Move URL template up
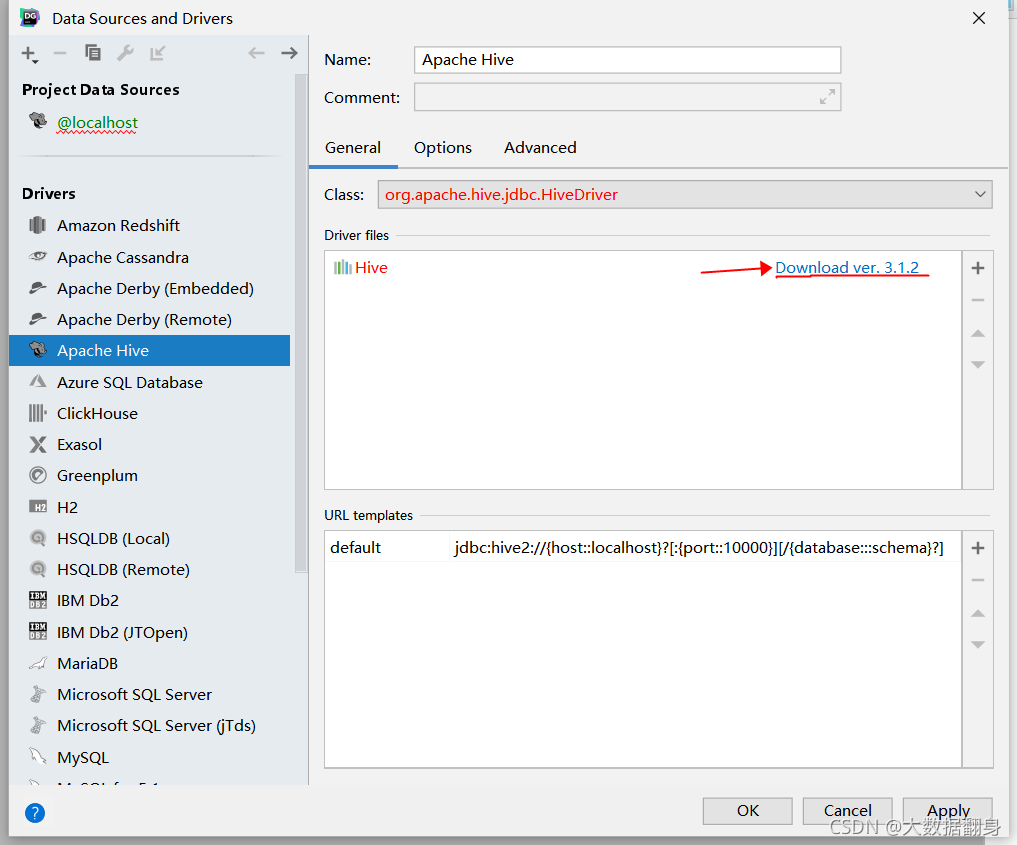1017x845 pixels. point(978,613)
